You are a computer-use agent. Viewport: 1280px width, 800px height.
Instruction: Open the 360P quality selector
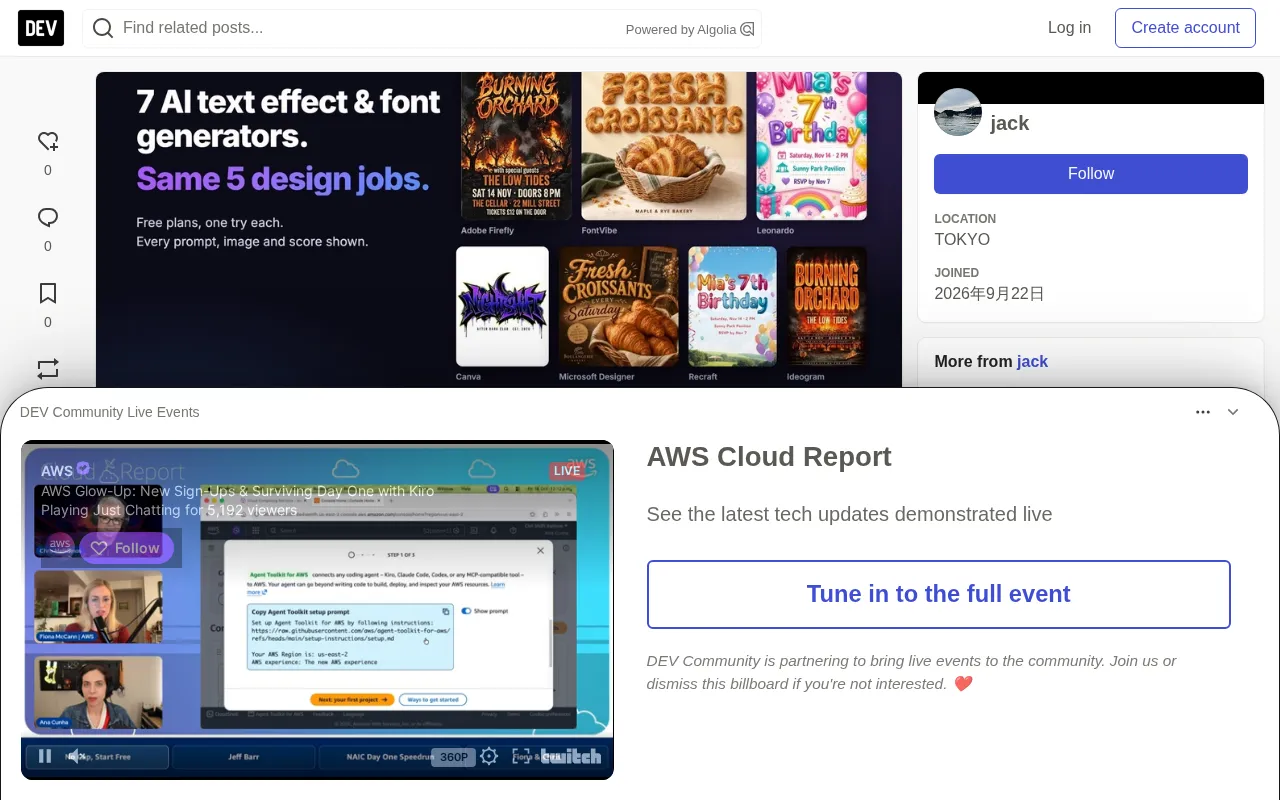click(453, 757)
